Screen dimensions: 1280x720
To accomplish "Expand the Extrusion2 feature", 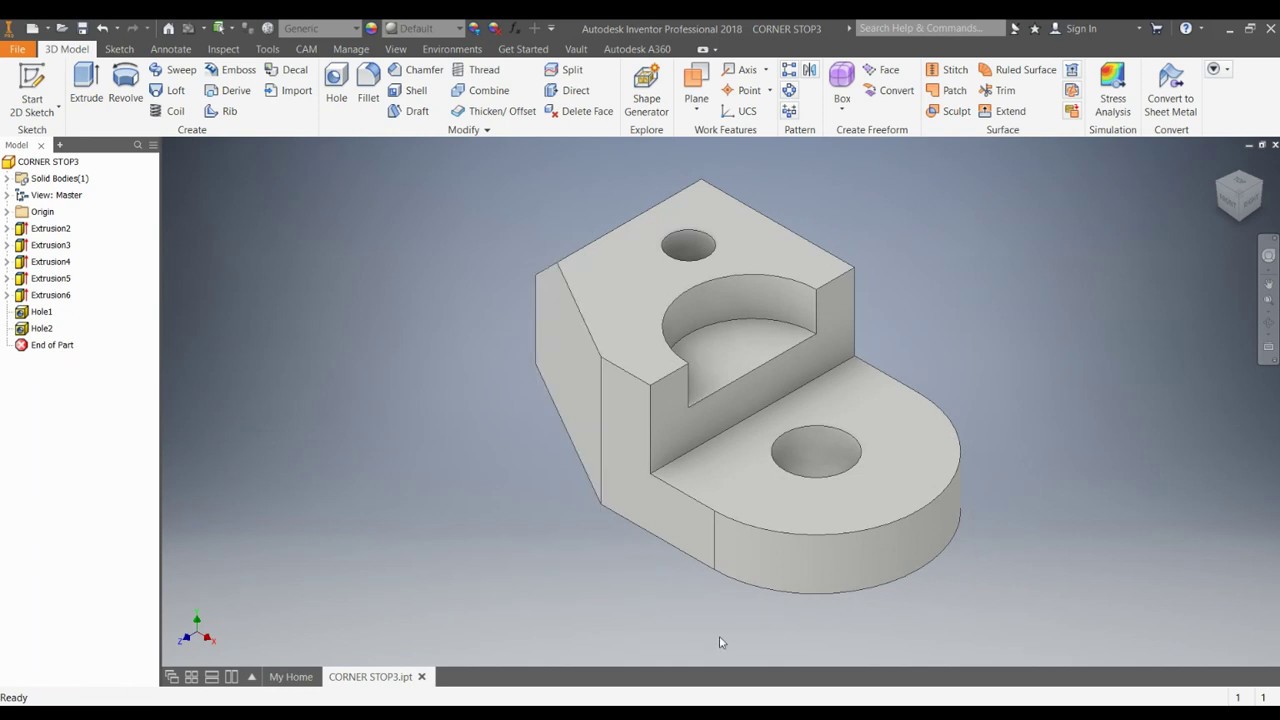I will point(7,229).
